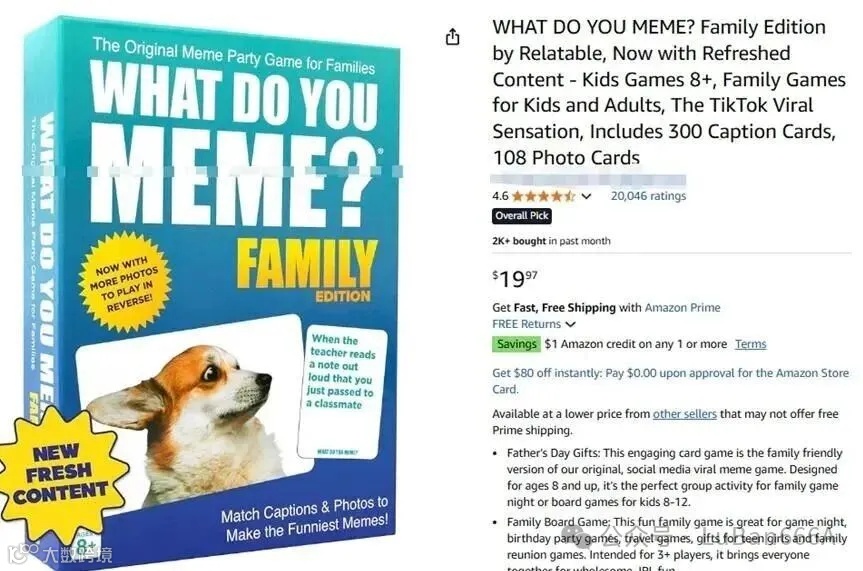Viewport: 863px width, 571px height.
Task: Click the five-star rating icons
Action: [543, 196]
